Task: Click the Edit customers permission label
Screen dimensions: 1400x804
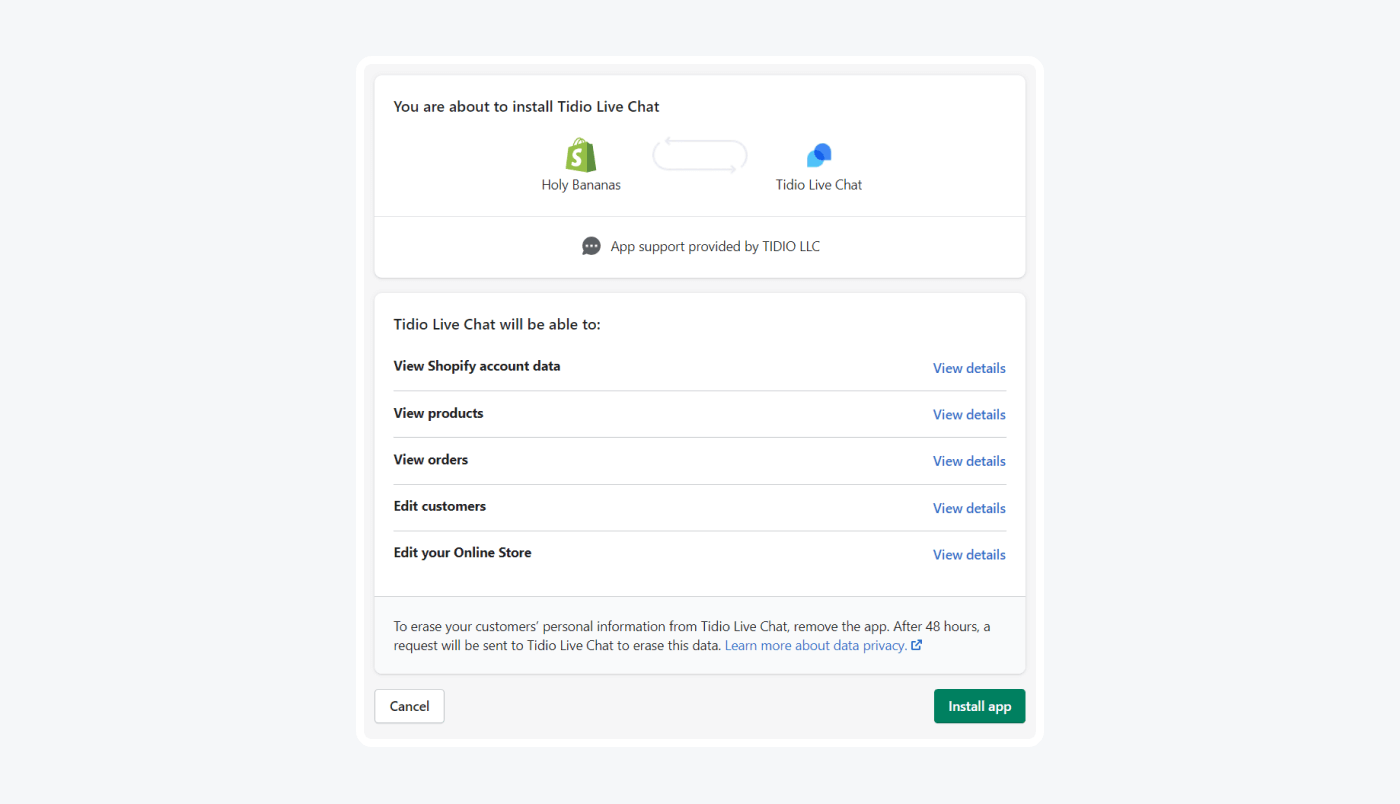Action: (440, 506)
